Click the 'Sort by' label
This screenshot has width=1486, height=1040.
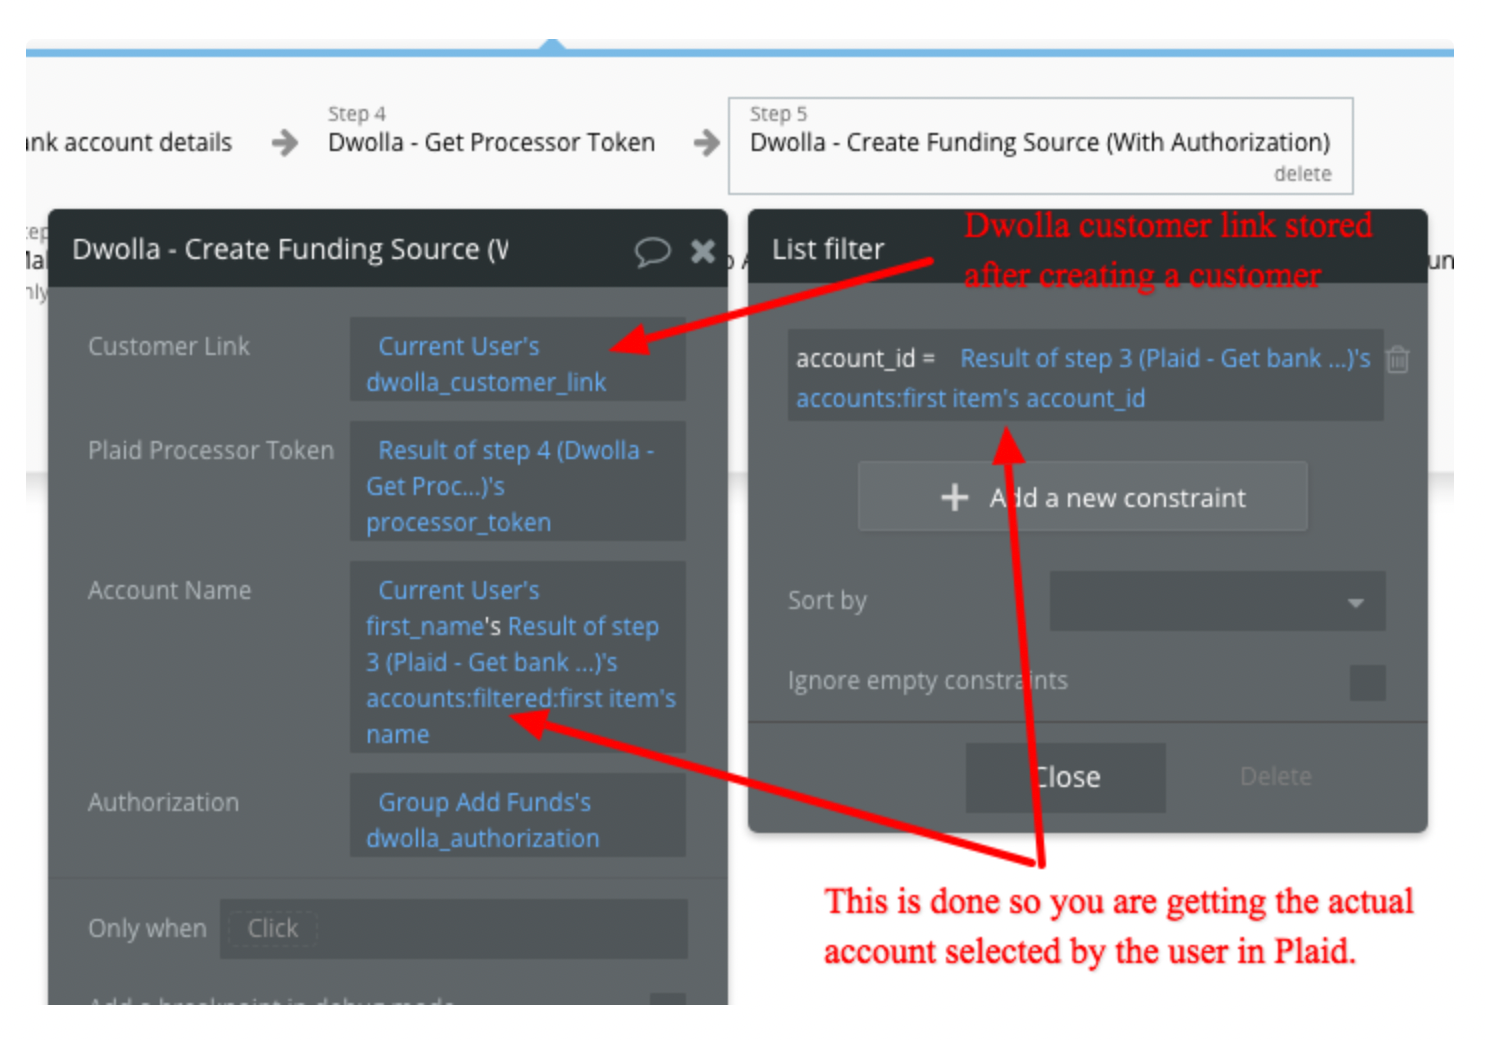point(827,601)
